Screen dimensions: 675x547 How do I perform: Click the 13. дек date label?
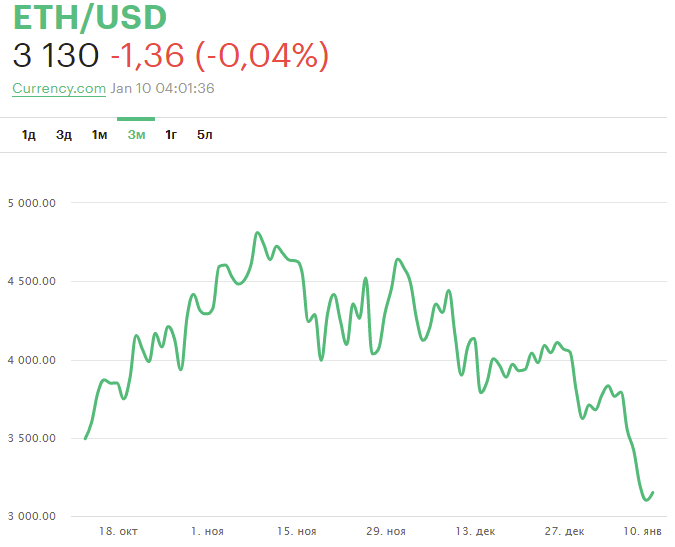point(475,531)
